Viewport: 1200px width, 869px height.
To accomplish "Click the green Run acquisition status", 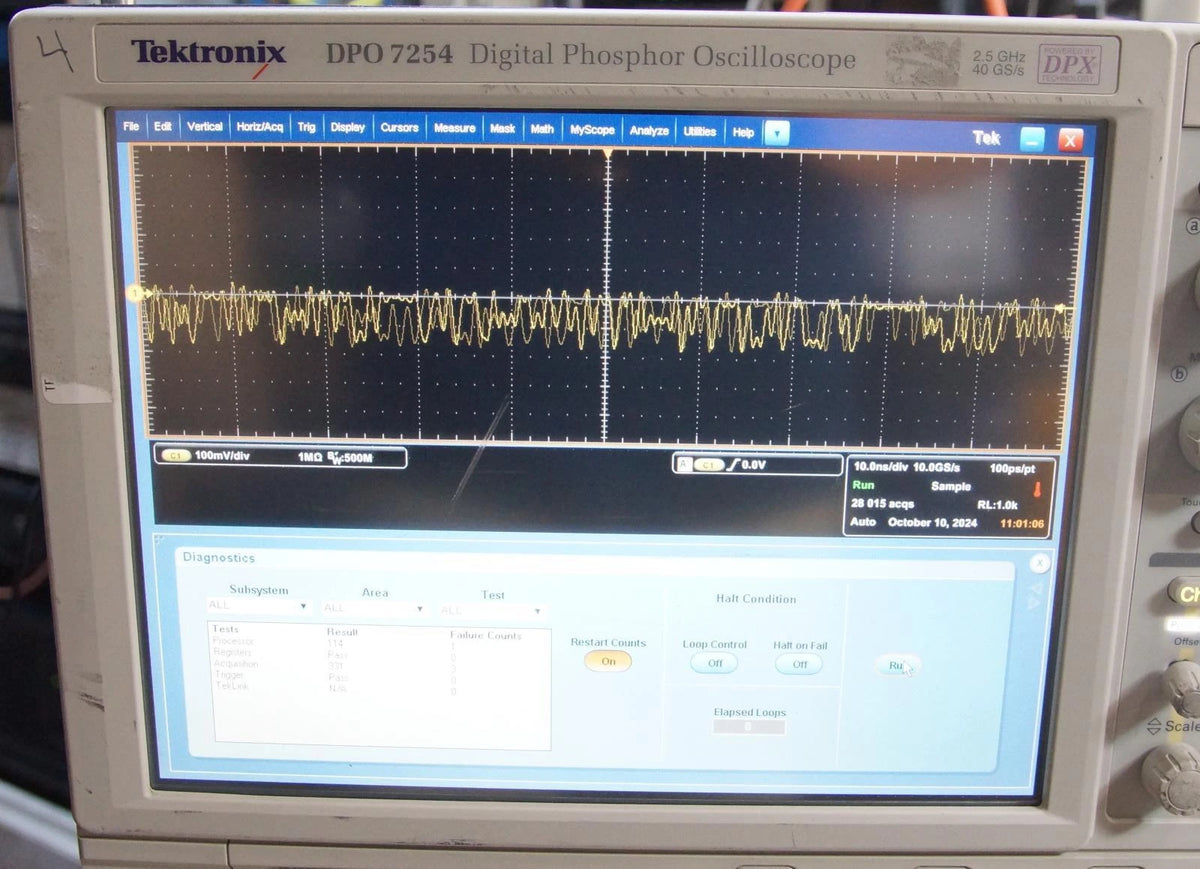I will pyautogui.click(x=863, y=485).
